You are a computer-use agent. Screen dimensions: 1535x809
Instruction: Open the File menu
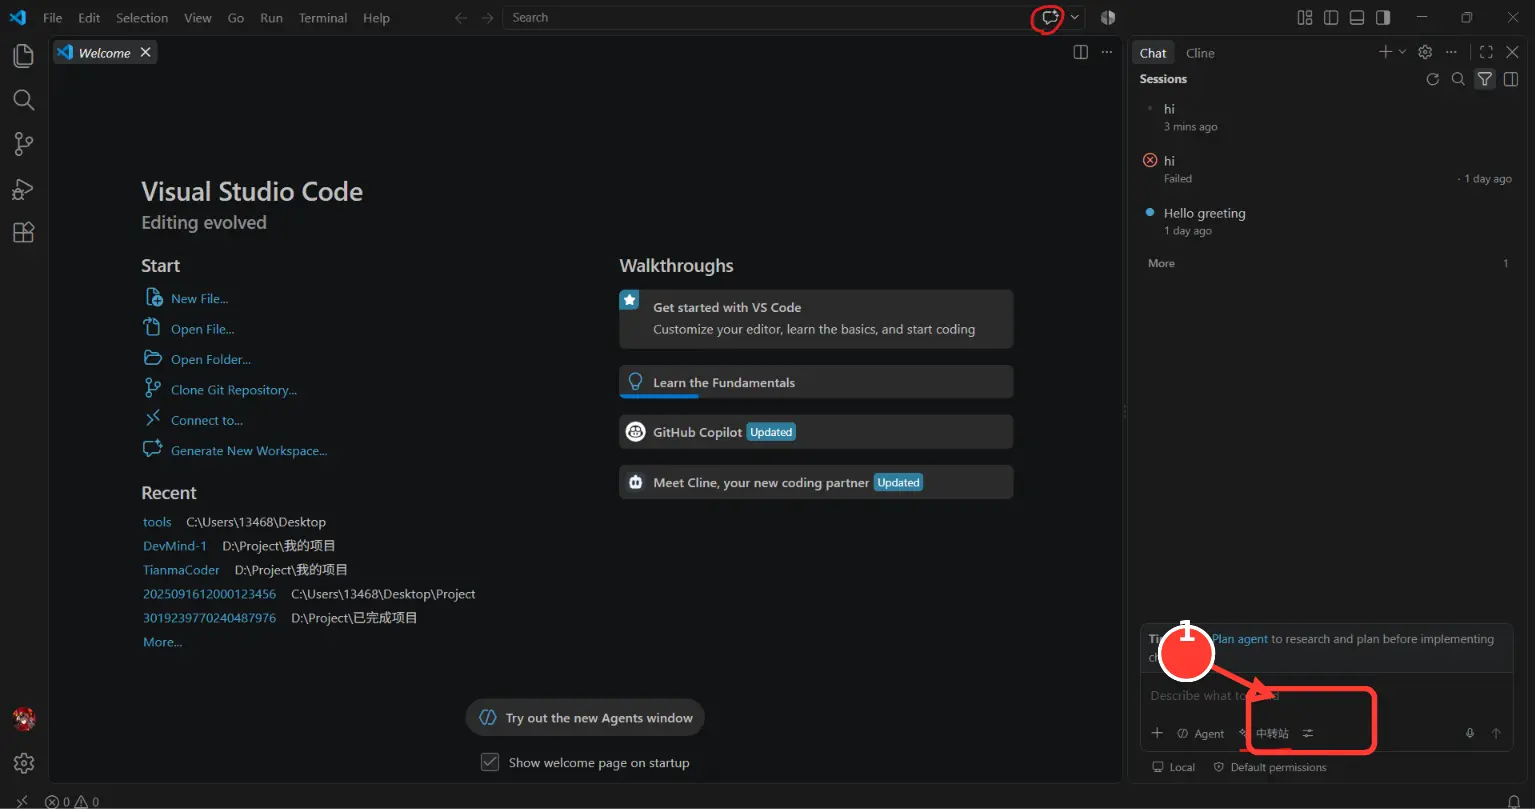[52, 17]
